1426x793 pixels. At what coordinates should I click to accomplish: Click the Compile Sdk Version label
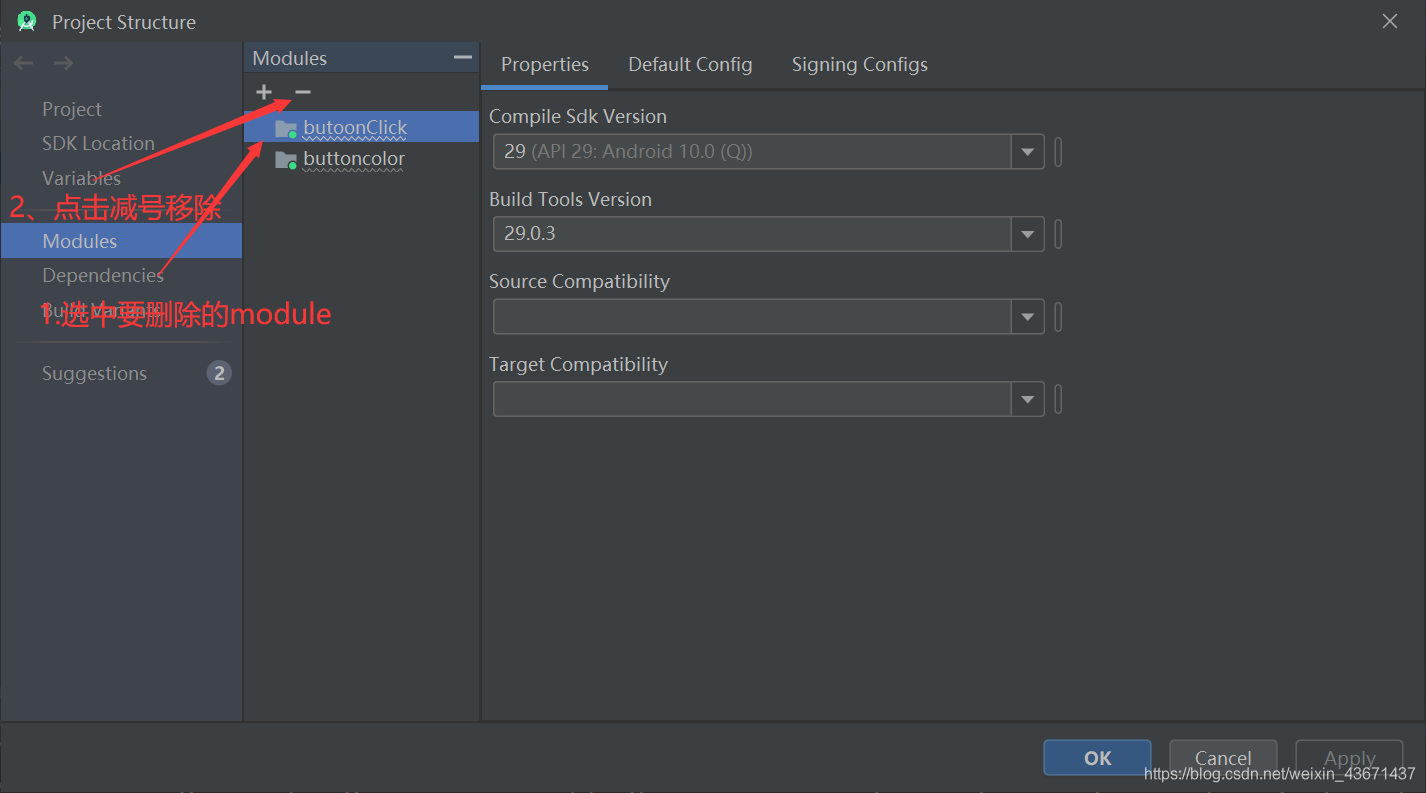point(578,116)
